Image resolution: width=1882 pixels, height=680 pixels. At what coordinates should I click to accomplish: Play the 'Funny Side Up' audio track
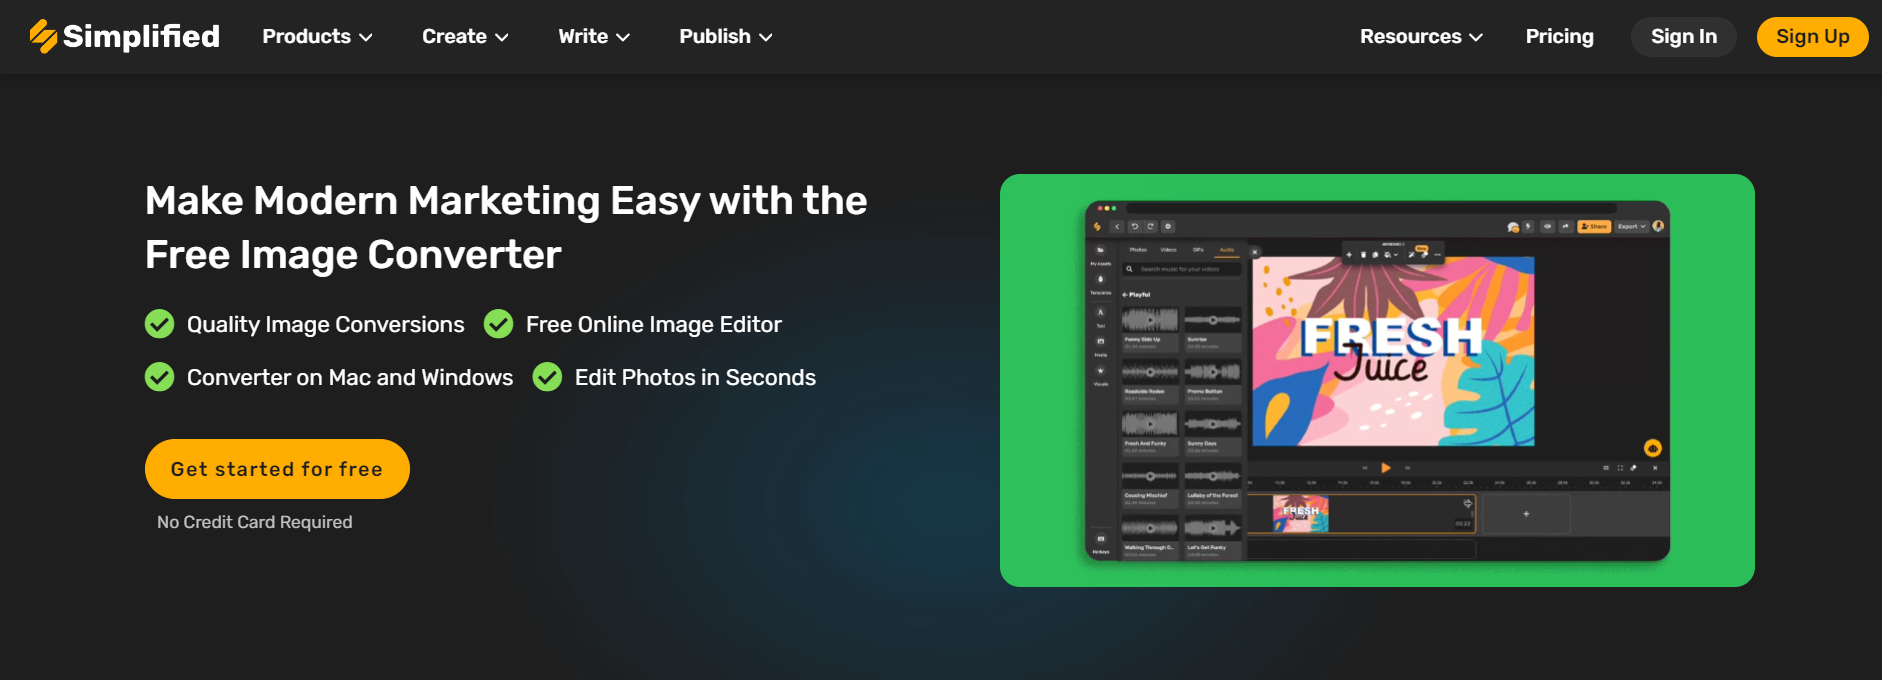[x=1150, y=320]
